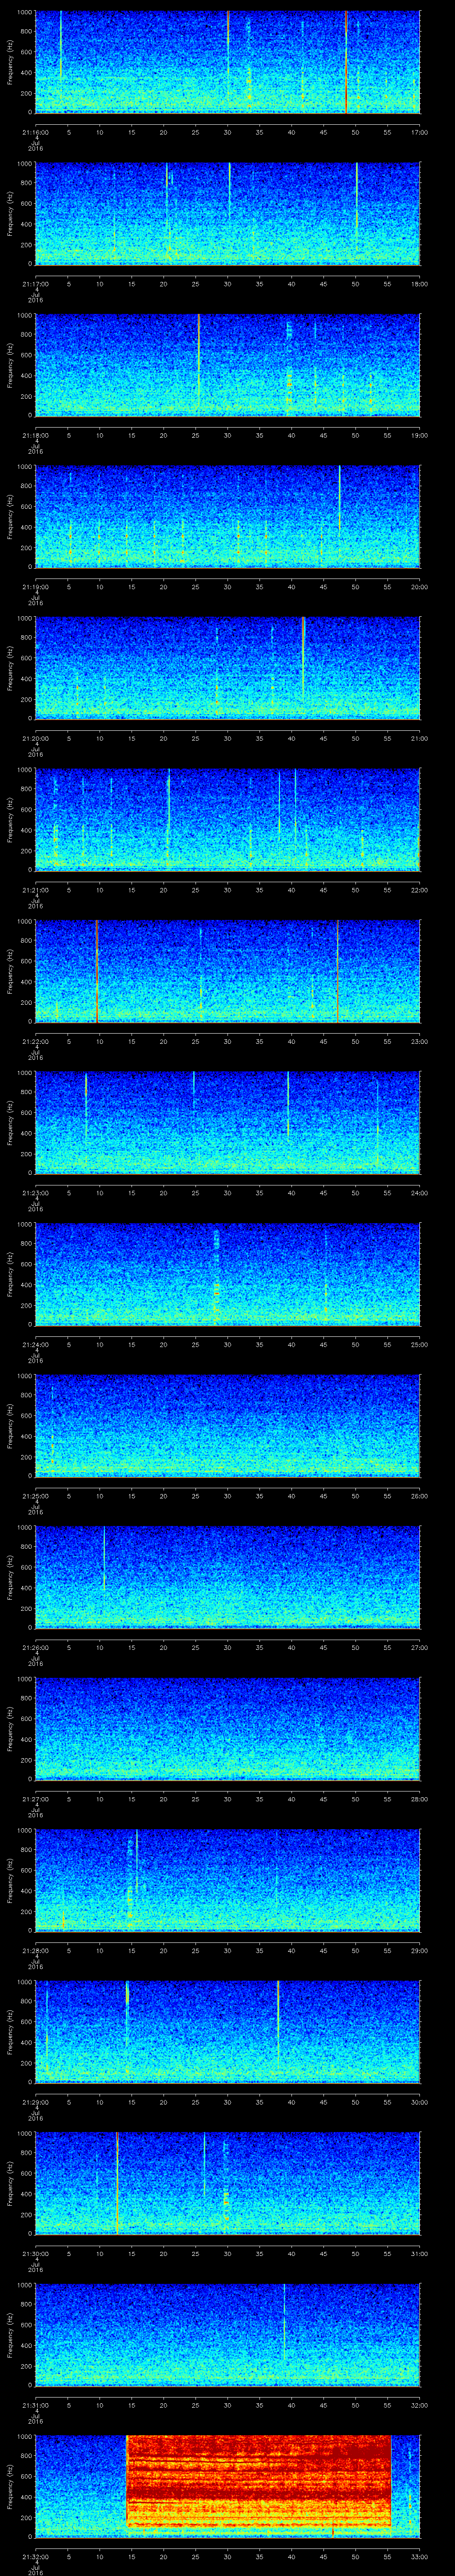The image size is (455, 2576).
Task: Click the red vertical streak near 9 seconds in the 21:22:00 spectrogram
Action: pos(96,971)
